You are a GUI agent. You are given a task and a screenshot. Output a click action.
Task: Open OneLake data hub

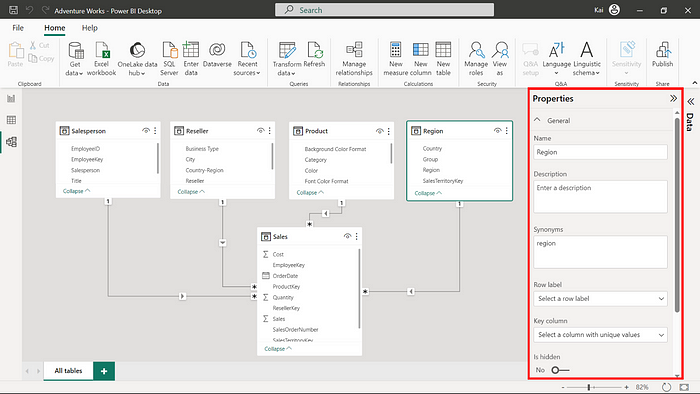(137, 58)
